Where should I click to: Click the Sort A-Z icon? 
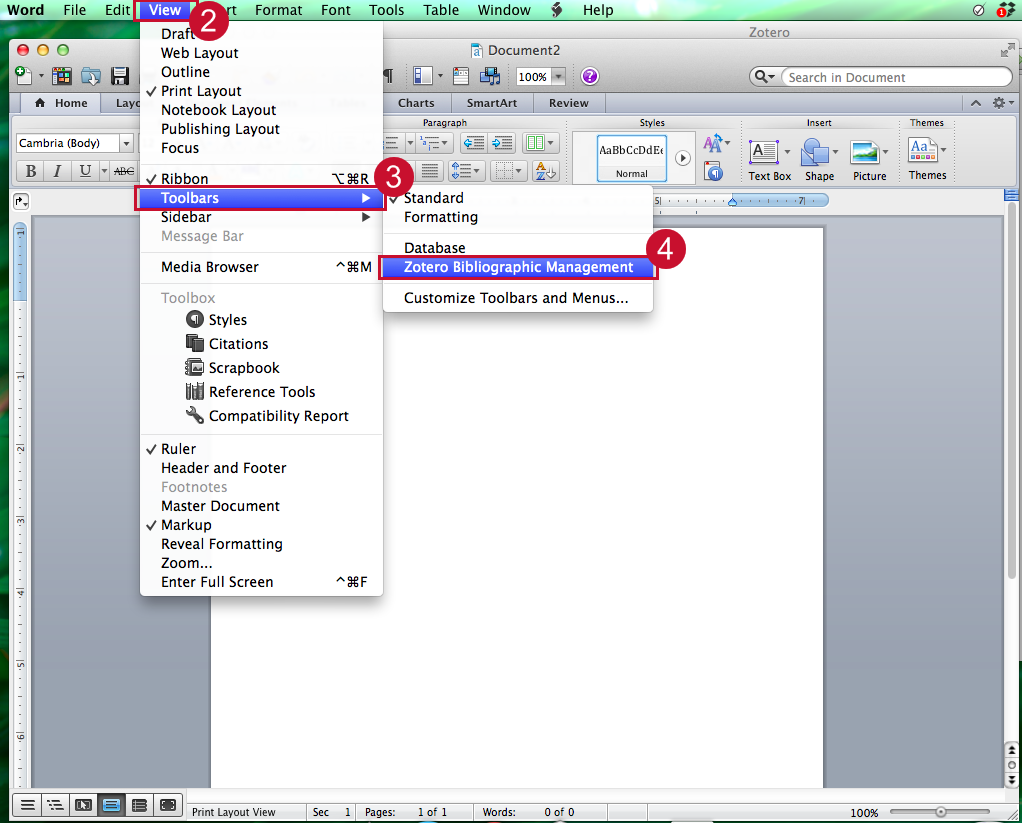546,171
